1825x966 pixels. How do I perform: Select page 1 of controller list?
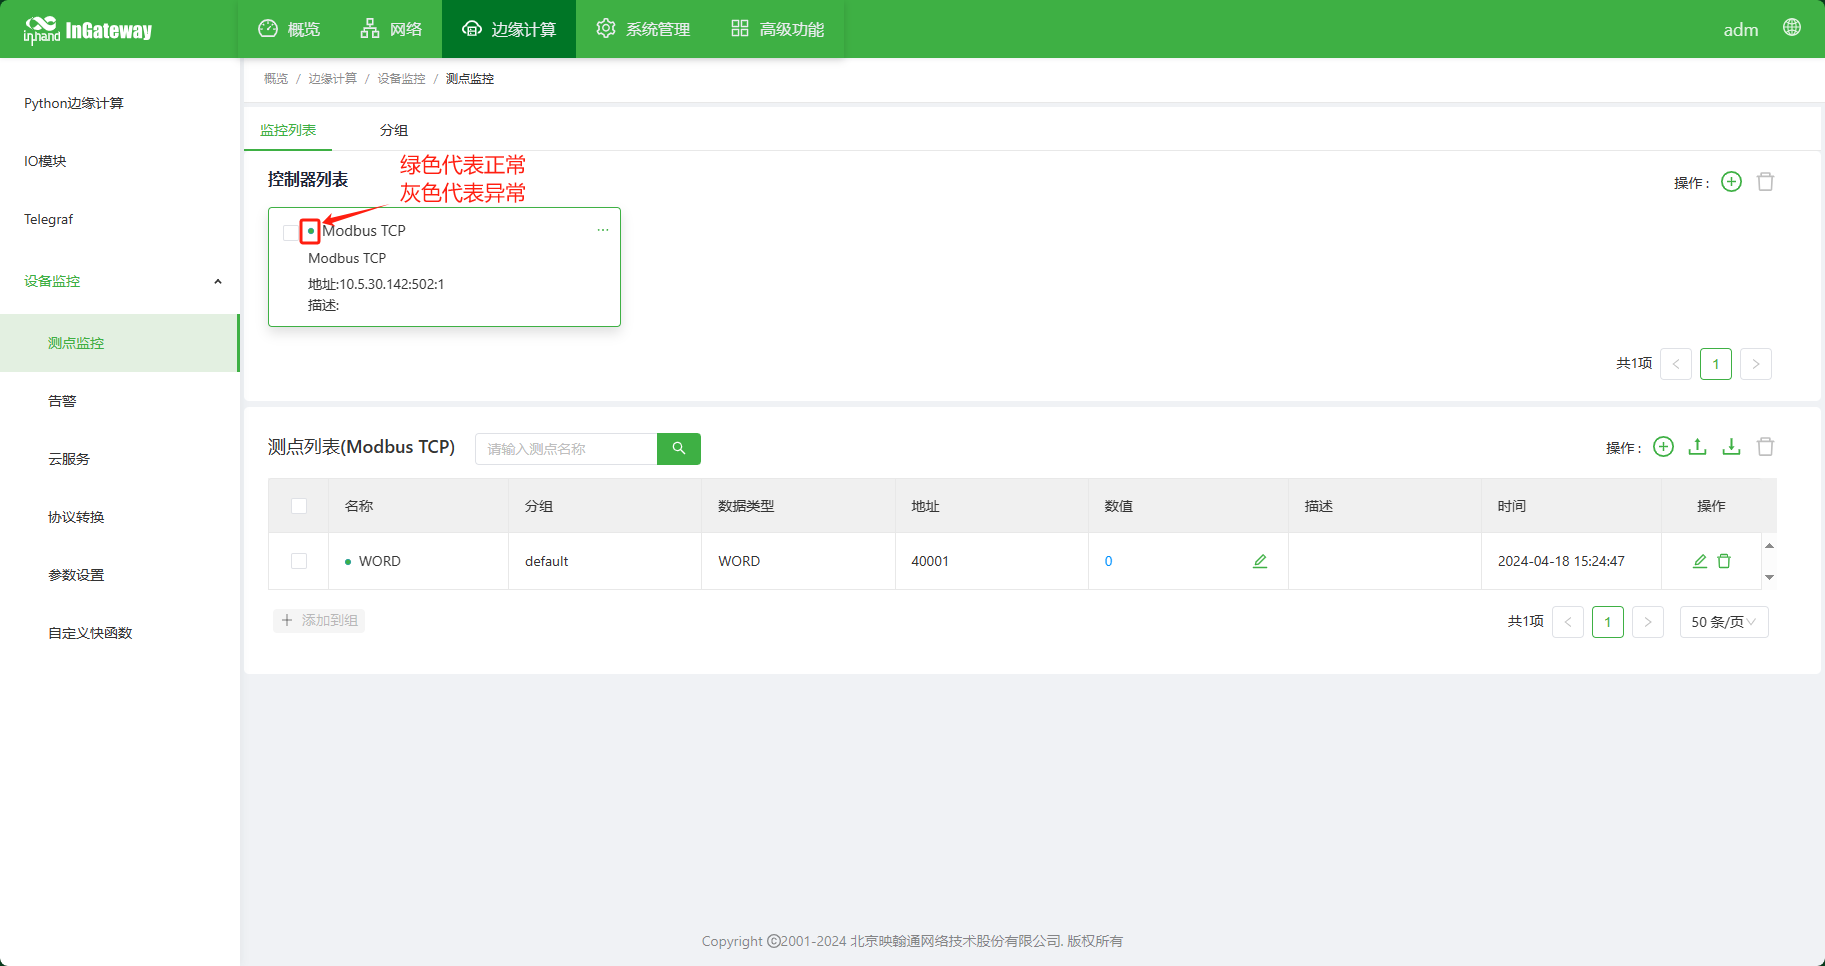[x=1716, y=364]
